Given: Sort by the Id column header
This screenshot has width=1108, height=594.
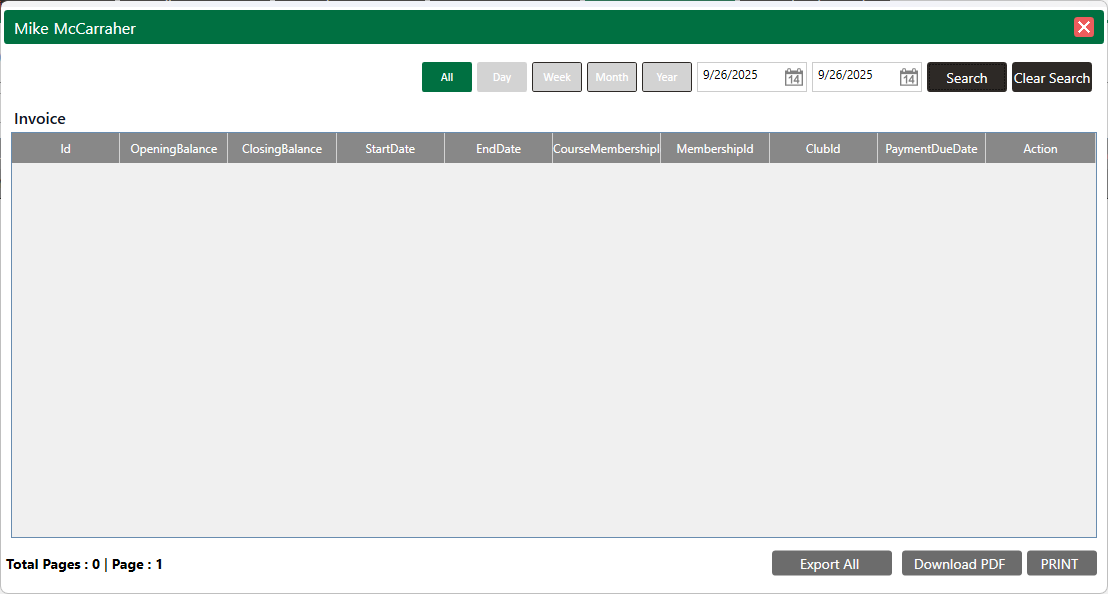Looking at the screenshot, I should click(65, 149).
